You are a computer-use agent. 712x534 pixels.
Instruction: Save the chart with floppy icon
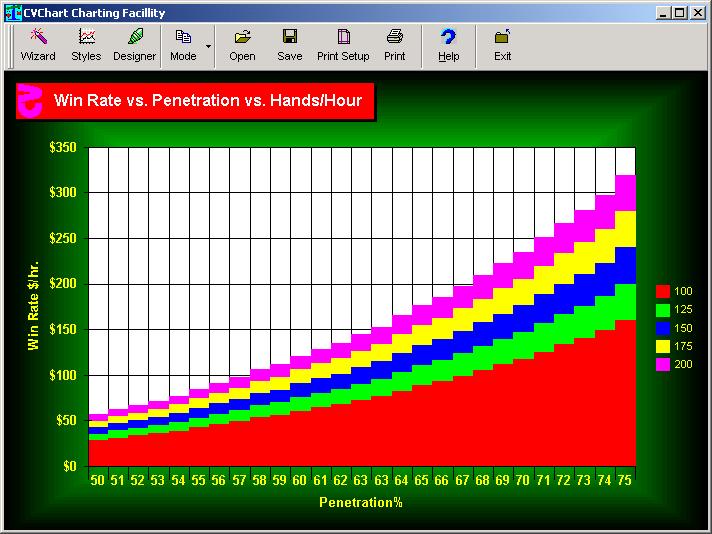(290, 45)
